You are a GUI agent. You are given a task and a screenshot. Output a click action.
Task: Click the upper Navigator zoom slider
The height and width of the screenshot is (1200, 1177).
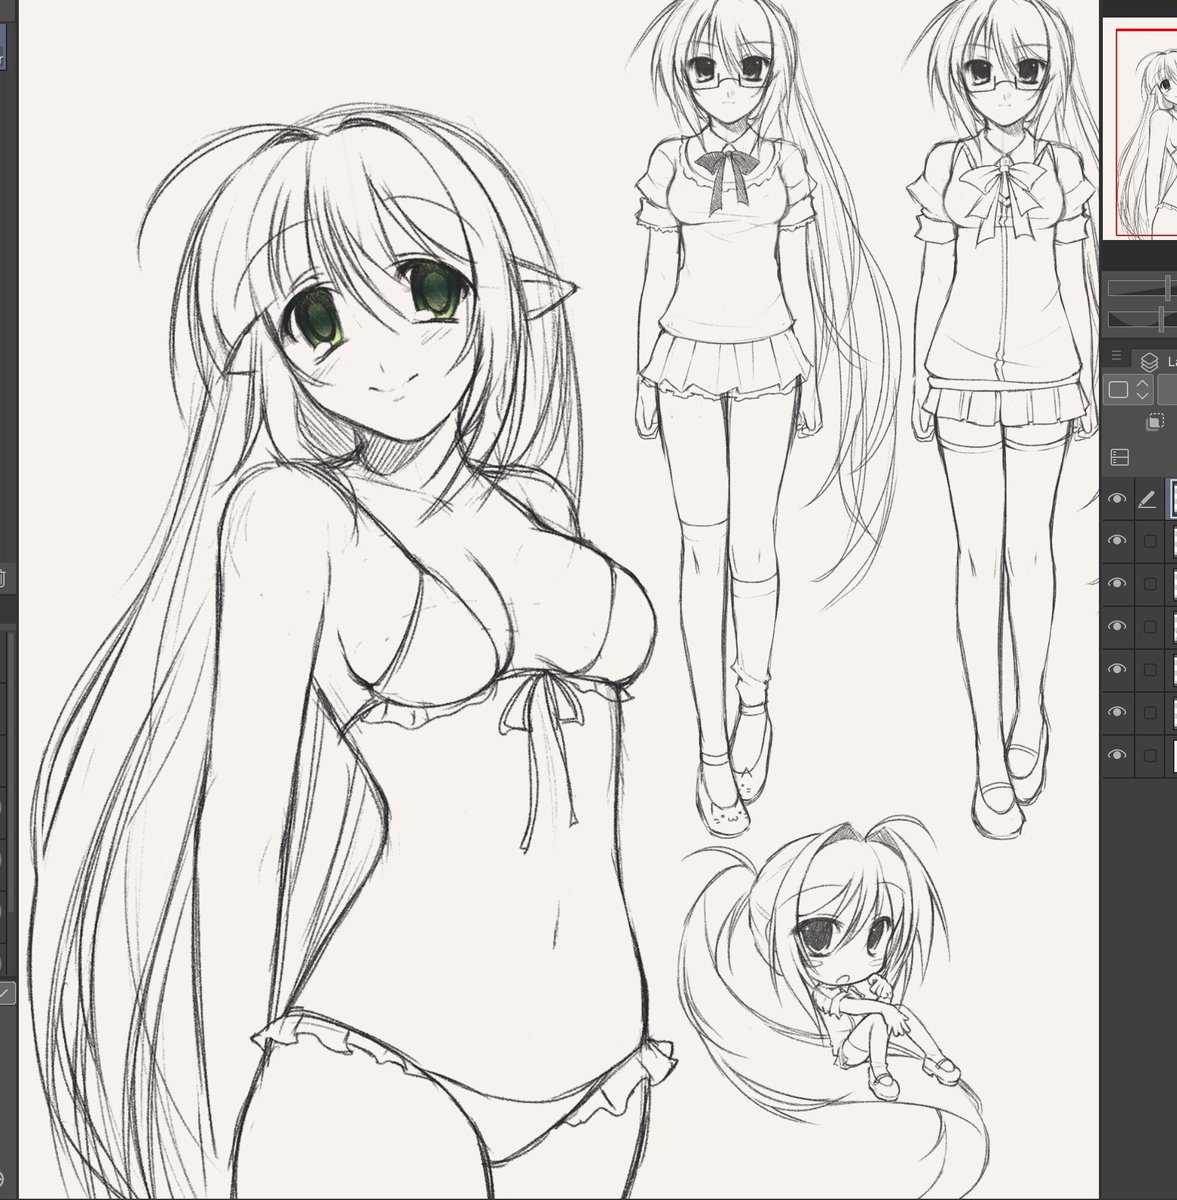tap(1142, 289)
